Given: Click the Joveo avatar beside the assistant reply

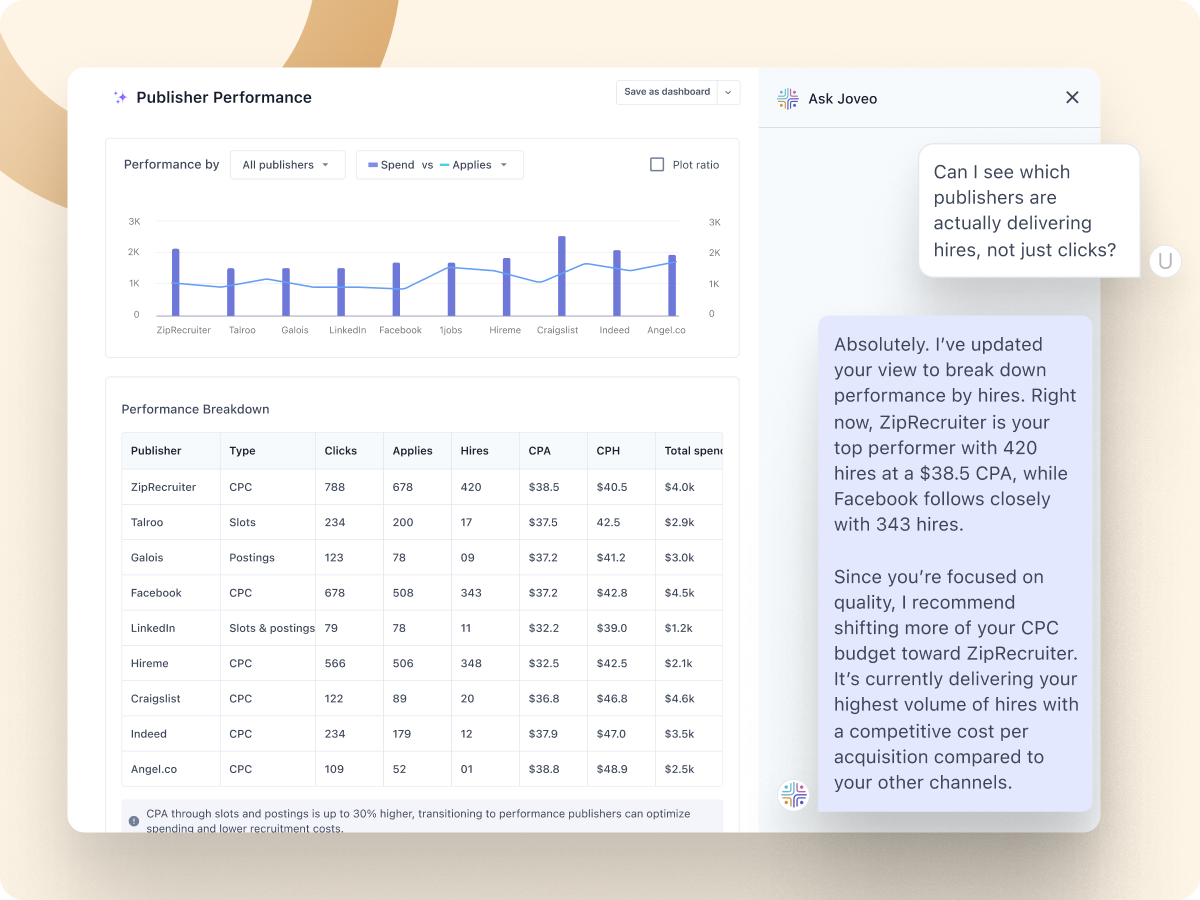Looking at the screenshot, I should tap(793, 795).
